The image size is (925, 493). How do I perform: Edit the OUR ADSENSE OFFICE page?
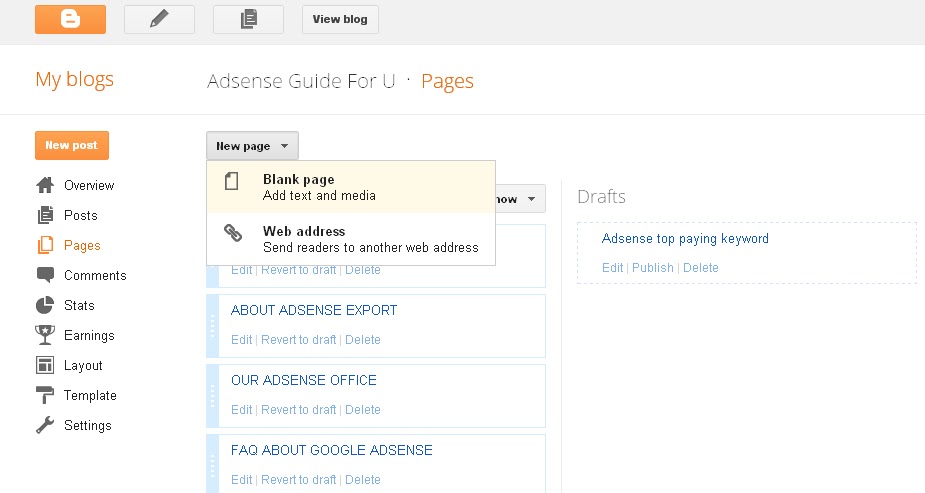pos(241,410)
